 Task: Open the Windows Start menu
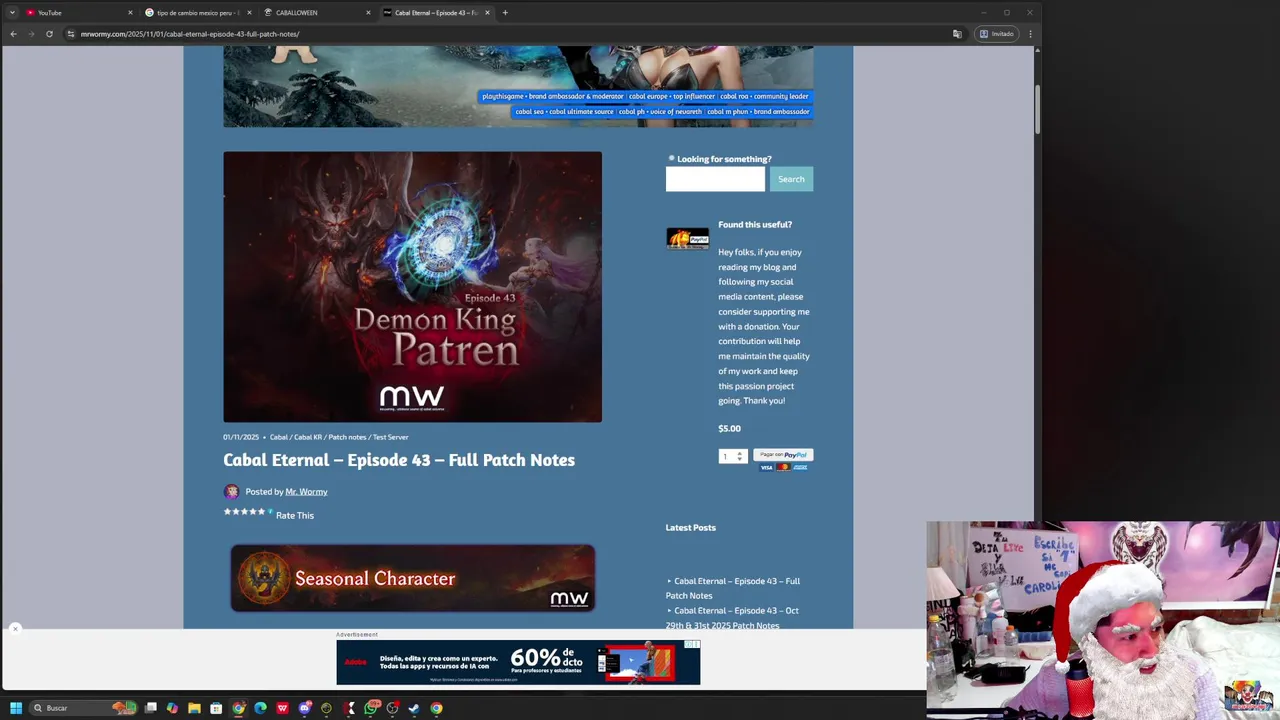[16, 708]
